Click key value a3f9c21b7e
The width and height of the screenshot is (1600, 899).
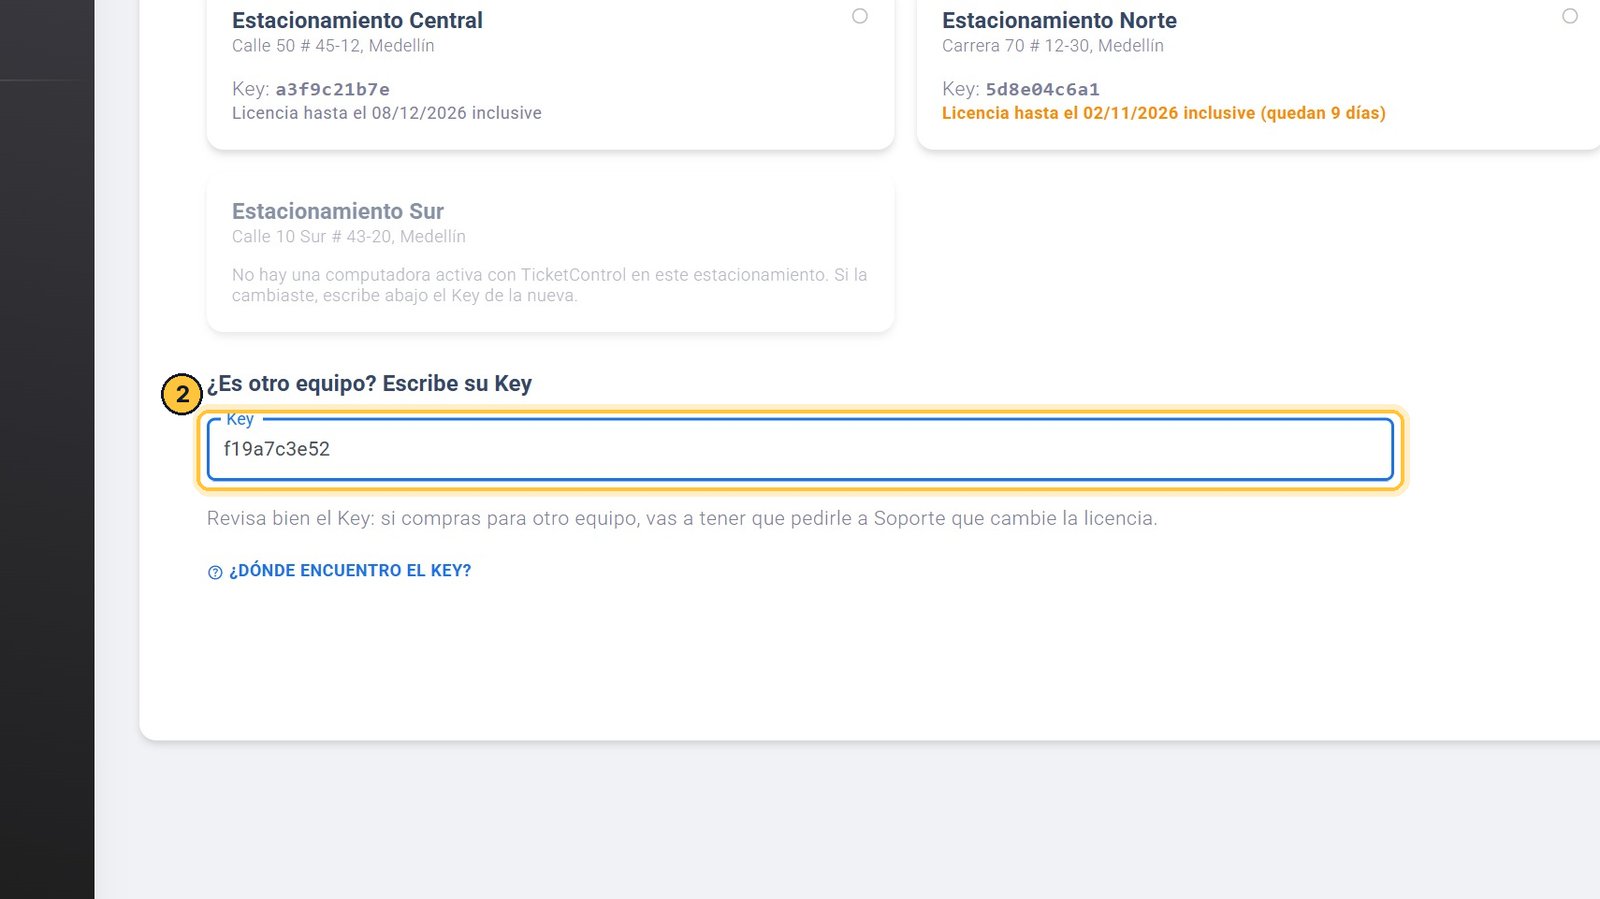[333, 89]
